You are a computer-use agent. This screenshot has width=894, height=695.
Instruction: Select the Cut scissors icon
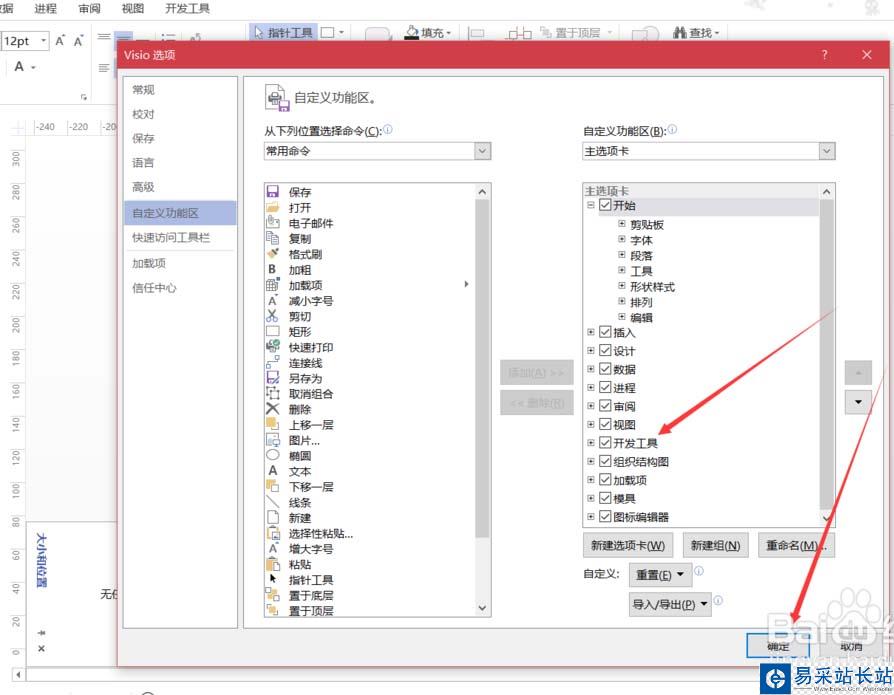[273, 315]
